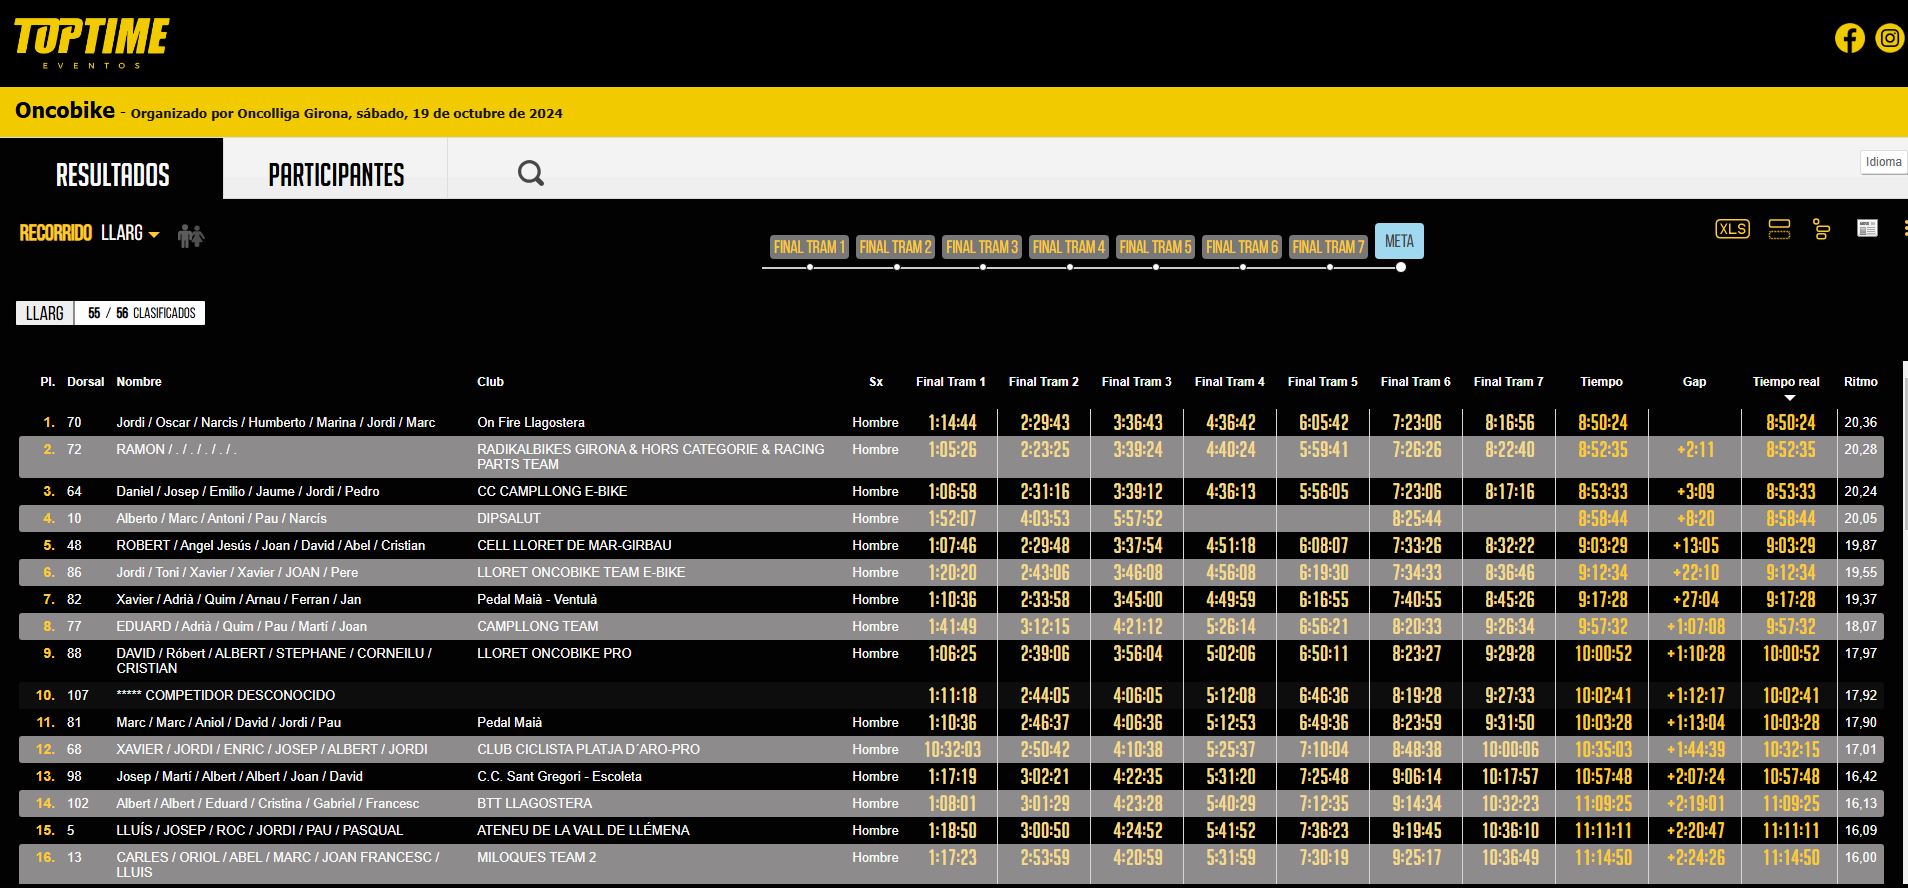Select the Final Tram 2 checkpoint
The width and height of the screenshot is (1908, 888).
(x=895, y=247)
